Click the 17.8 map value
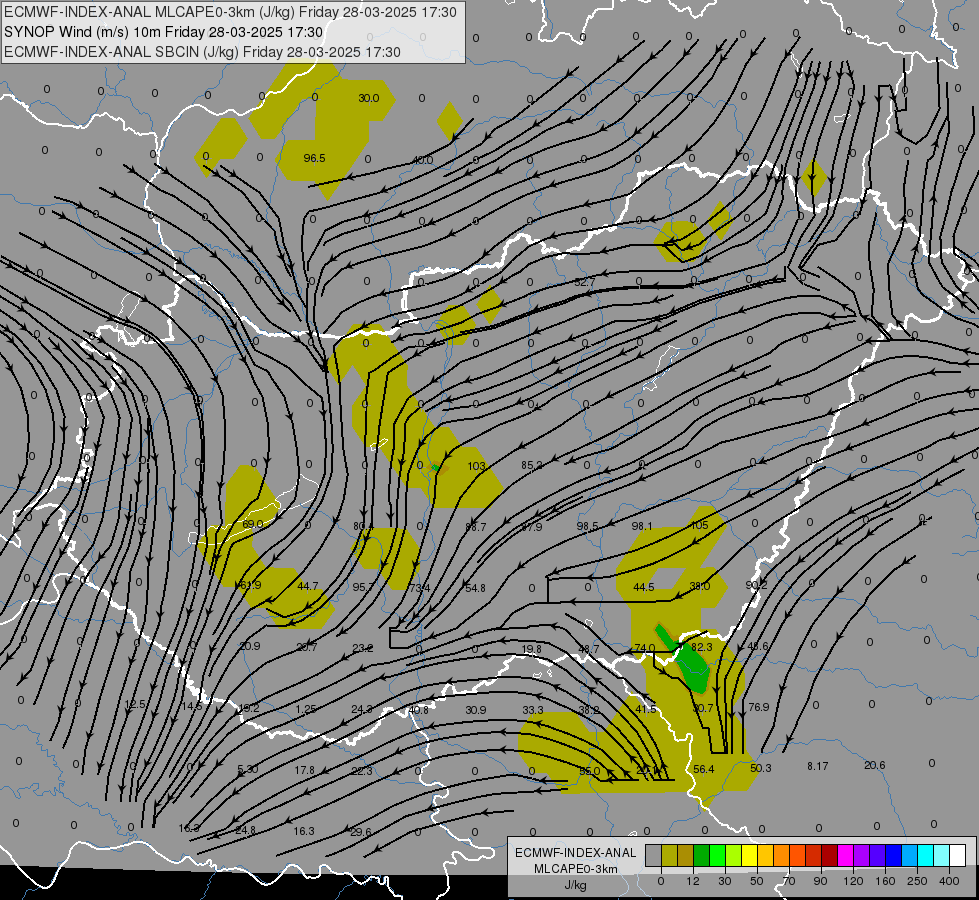 pos(305,771)
